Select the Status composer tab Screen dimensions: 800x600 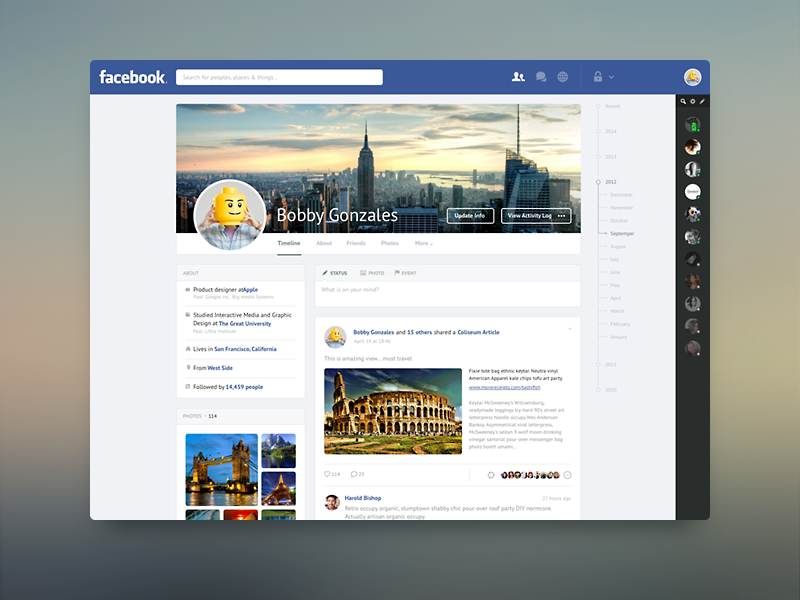[335, 273]
